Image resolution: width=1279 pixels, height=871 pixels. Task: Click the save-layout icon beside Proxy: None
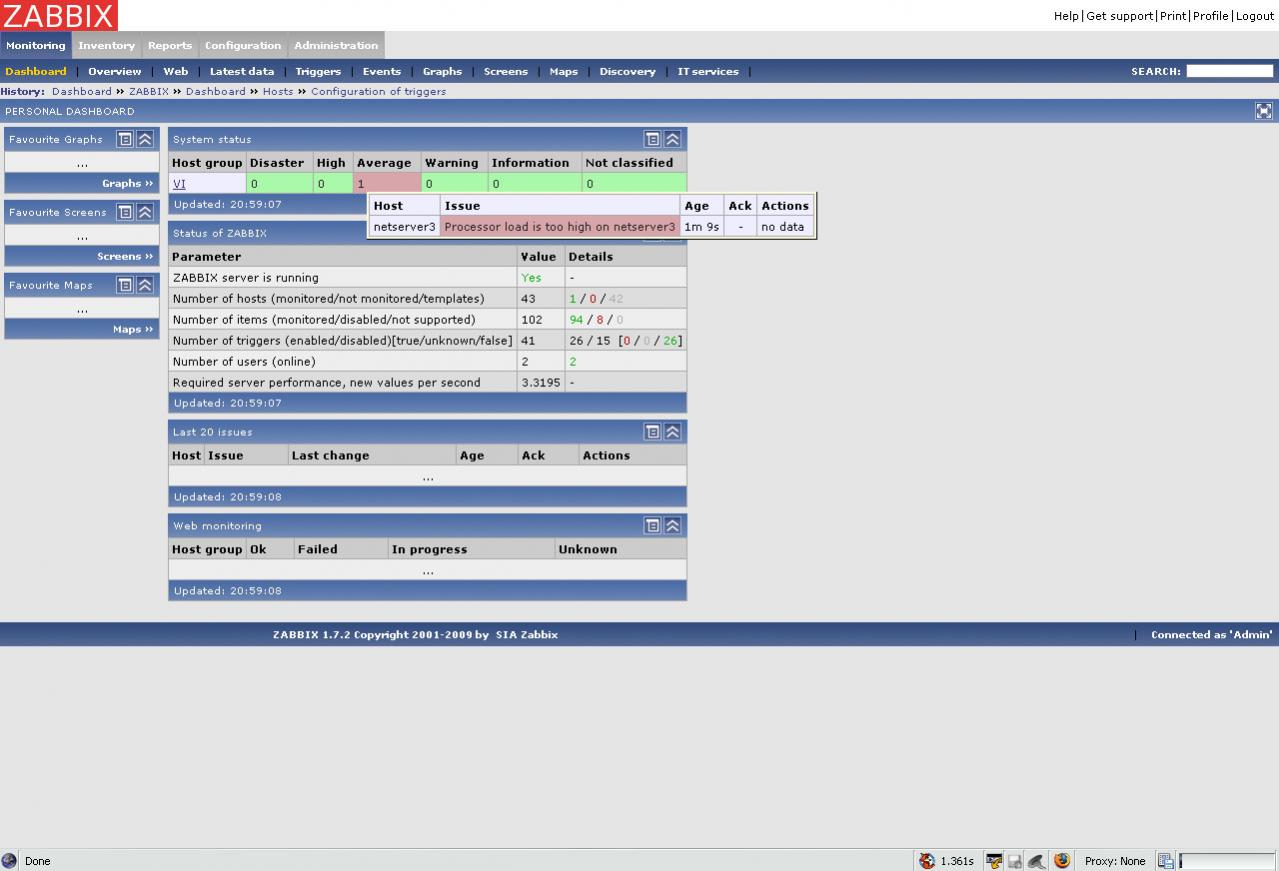point(1165,861)
